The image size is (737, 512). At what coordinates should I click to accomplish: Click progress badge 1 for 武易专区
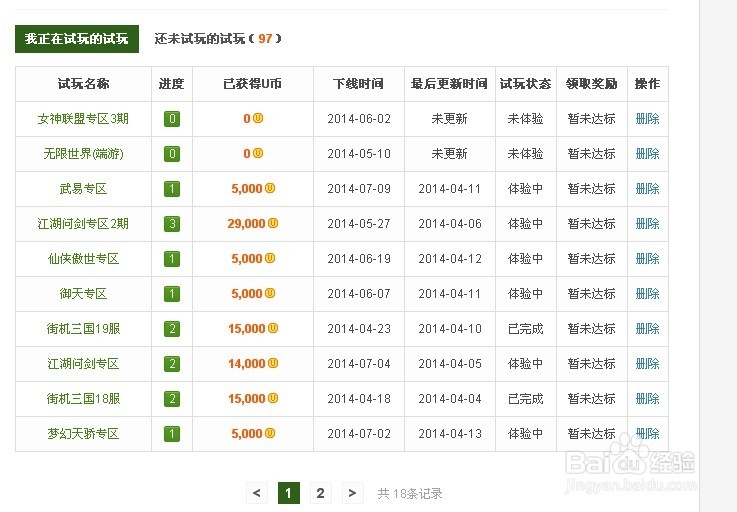coord(172,189)
